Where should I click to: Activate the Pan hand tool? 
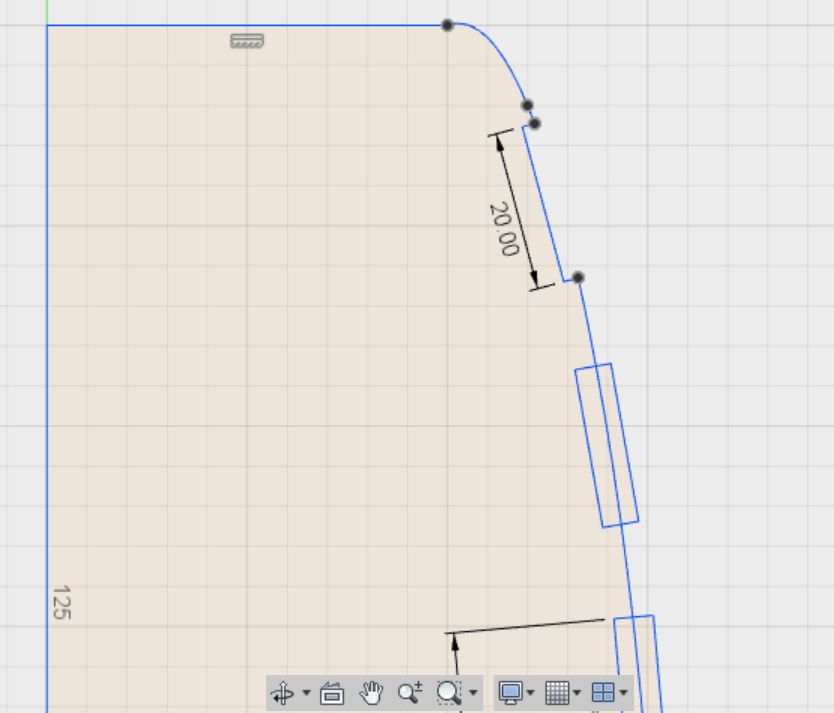click(x=371, y=693)
